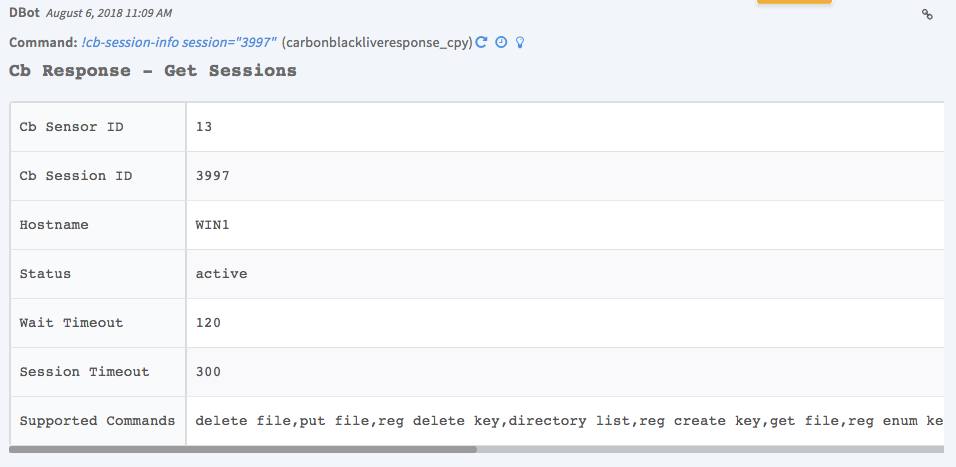Screen dimensions: 956x467
Task: Click the Wait Timeout value 120
Action: coord(208,323)
